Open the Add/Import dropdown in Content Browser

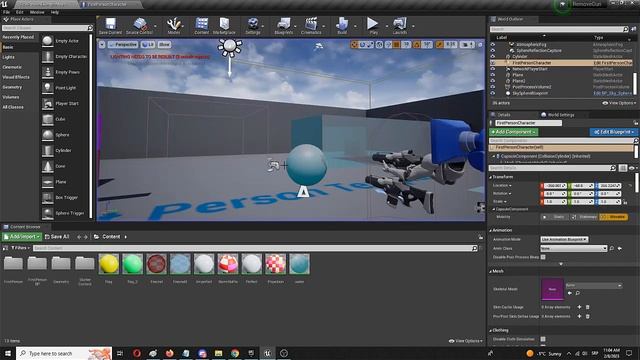click(x=22, y=237)
